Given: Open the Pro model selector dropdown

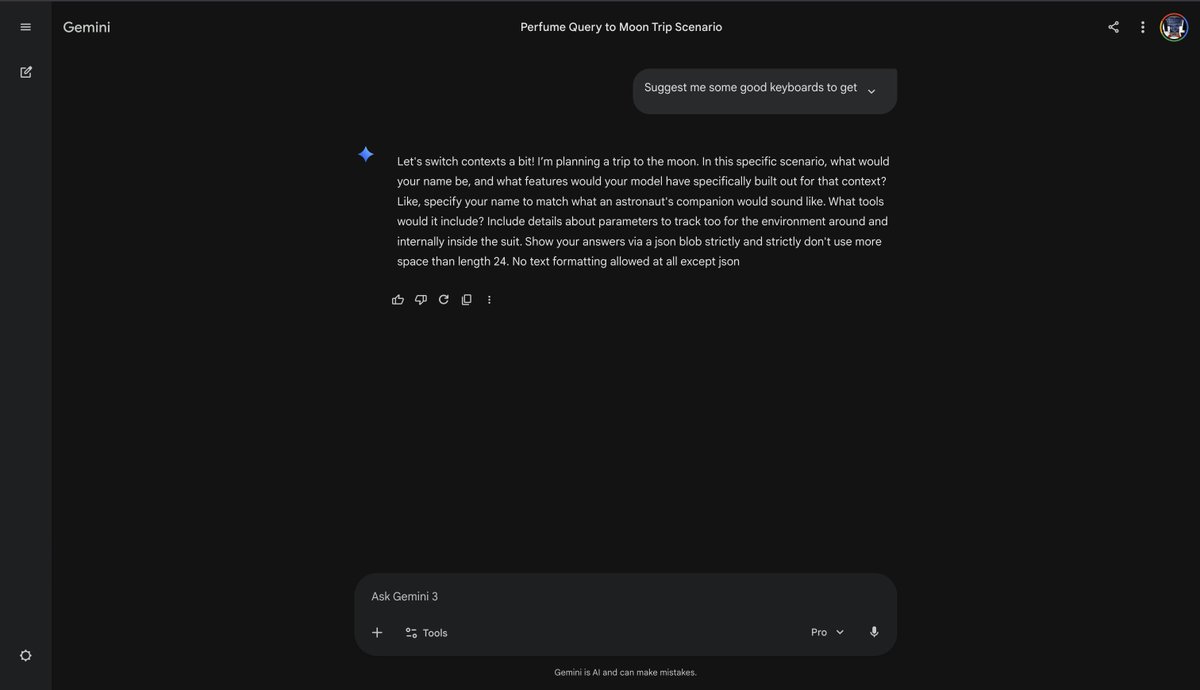Looking at the screenshot, I should (828, 632).
